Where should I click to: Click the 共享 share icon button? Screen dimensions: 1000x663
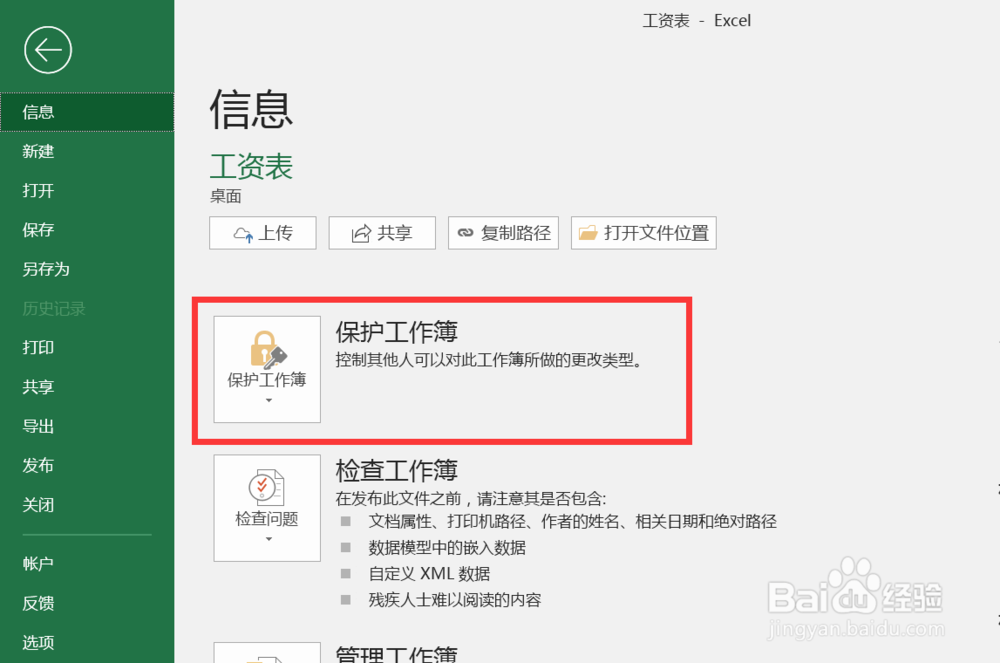(x=382, y=233)
